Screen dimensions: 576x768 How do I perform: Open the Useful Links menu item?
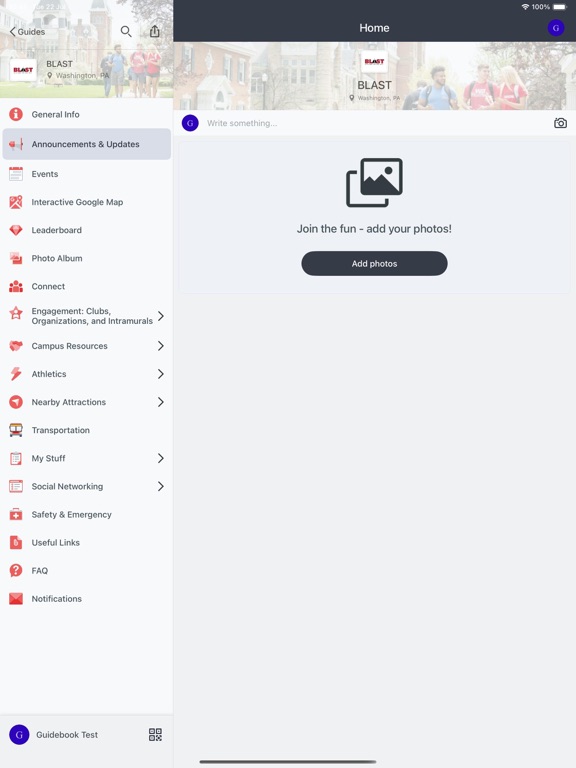pos(86,543)
